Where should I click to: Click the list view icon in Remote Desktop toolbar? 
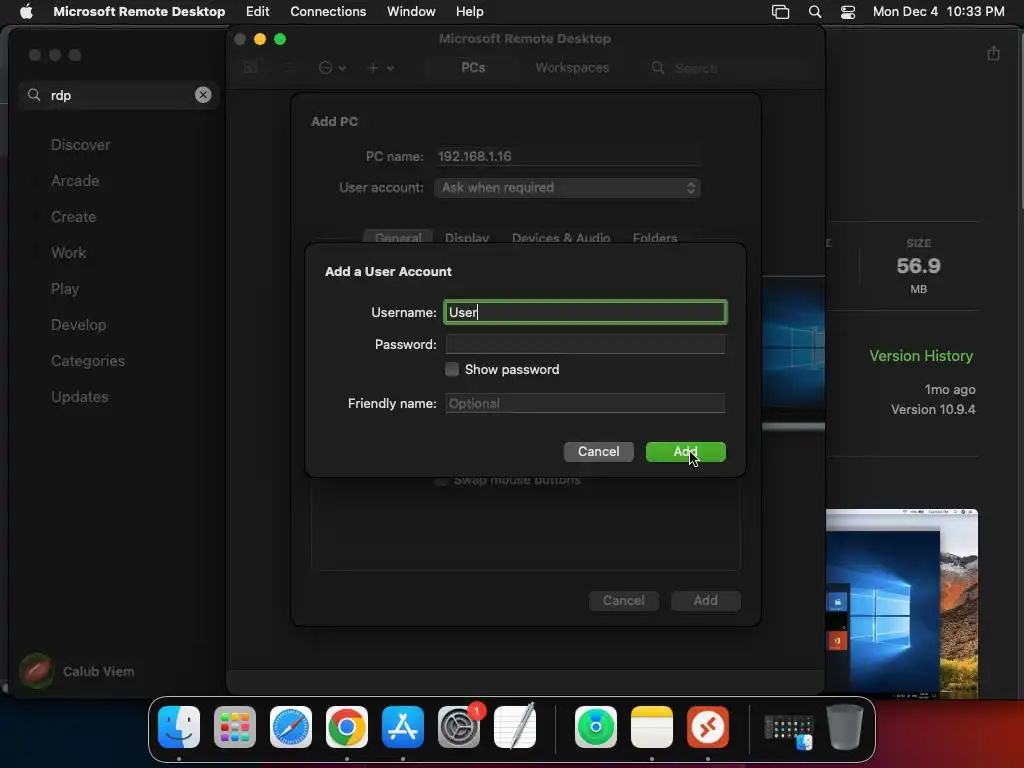tap(288, 67)
